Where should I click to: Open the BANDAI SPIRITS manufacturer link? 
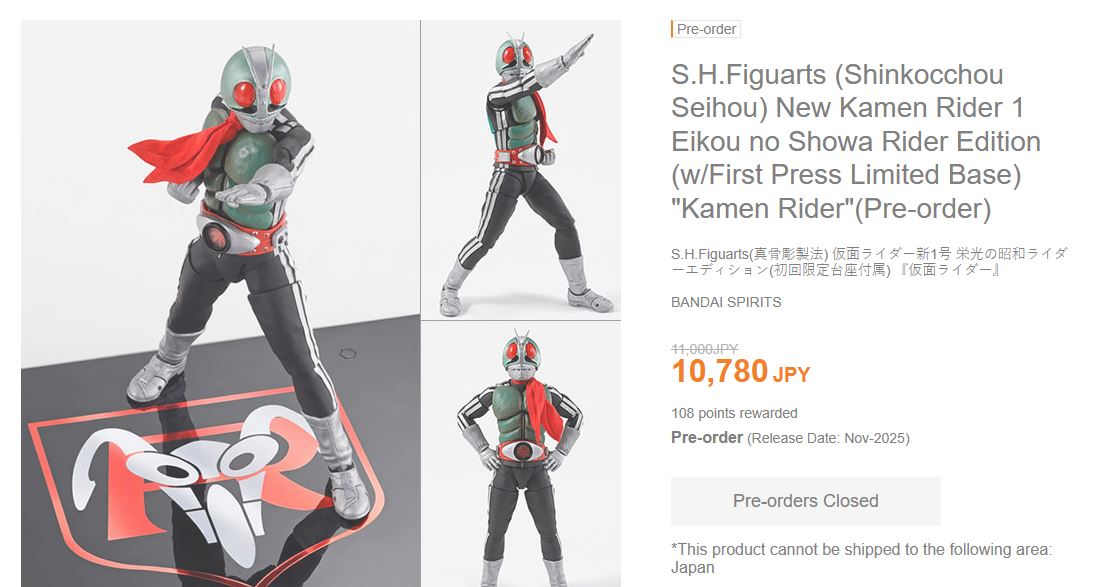click(x=726, y=302)
